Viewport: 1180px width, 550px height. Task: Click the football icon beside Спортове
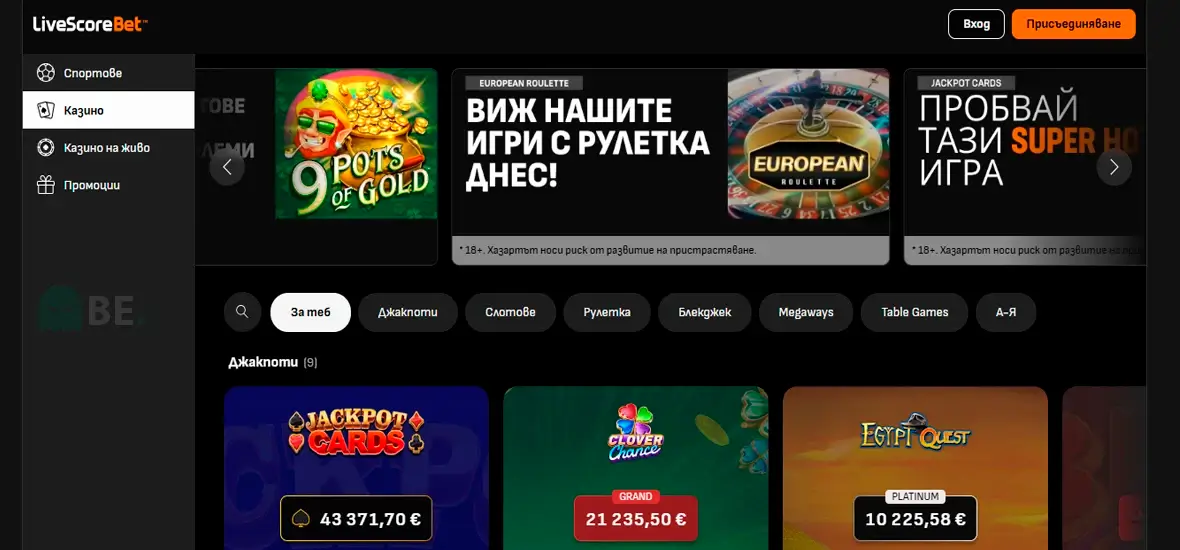coord(46,73)
